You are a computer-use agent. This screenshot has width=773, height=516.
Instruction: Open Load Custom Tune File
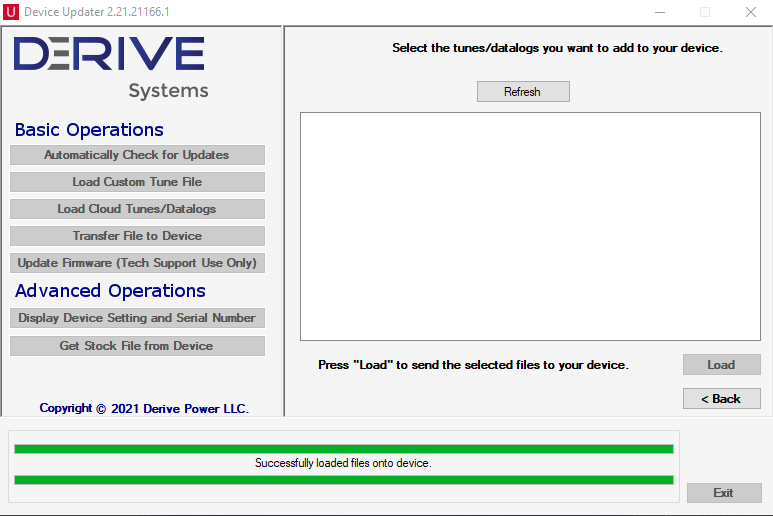click(137, 182)
